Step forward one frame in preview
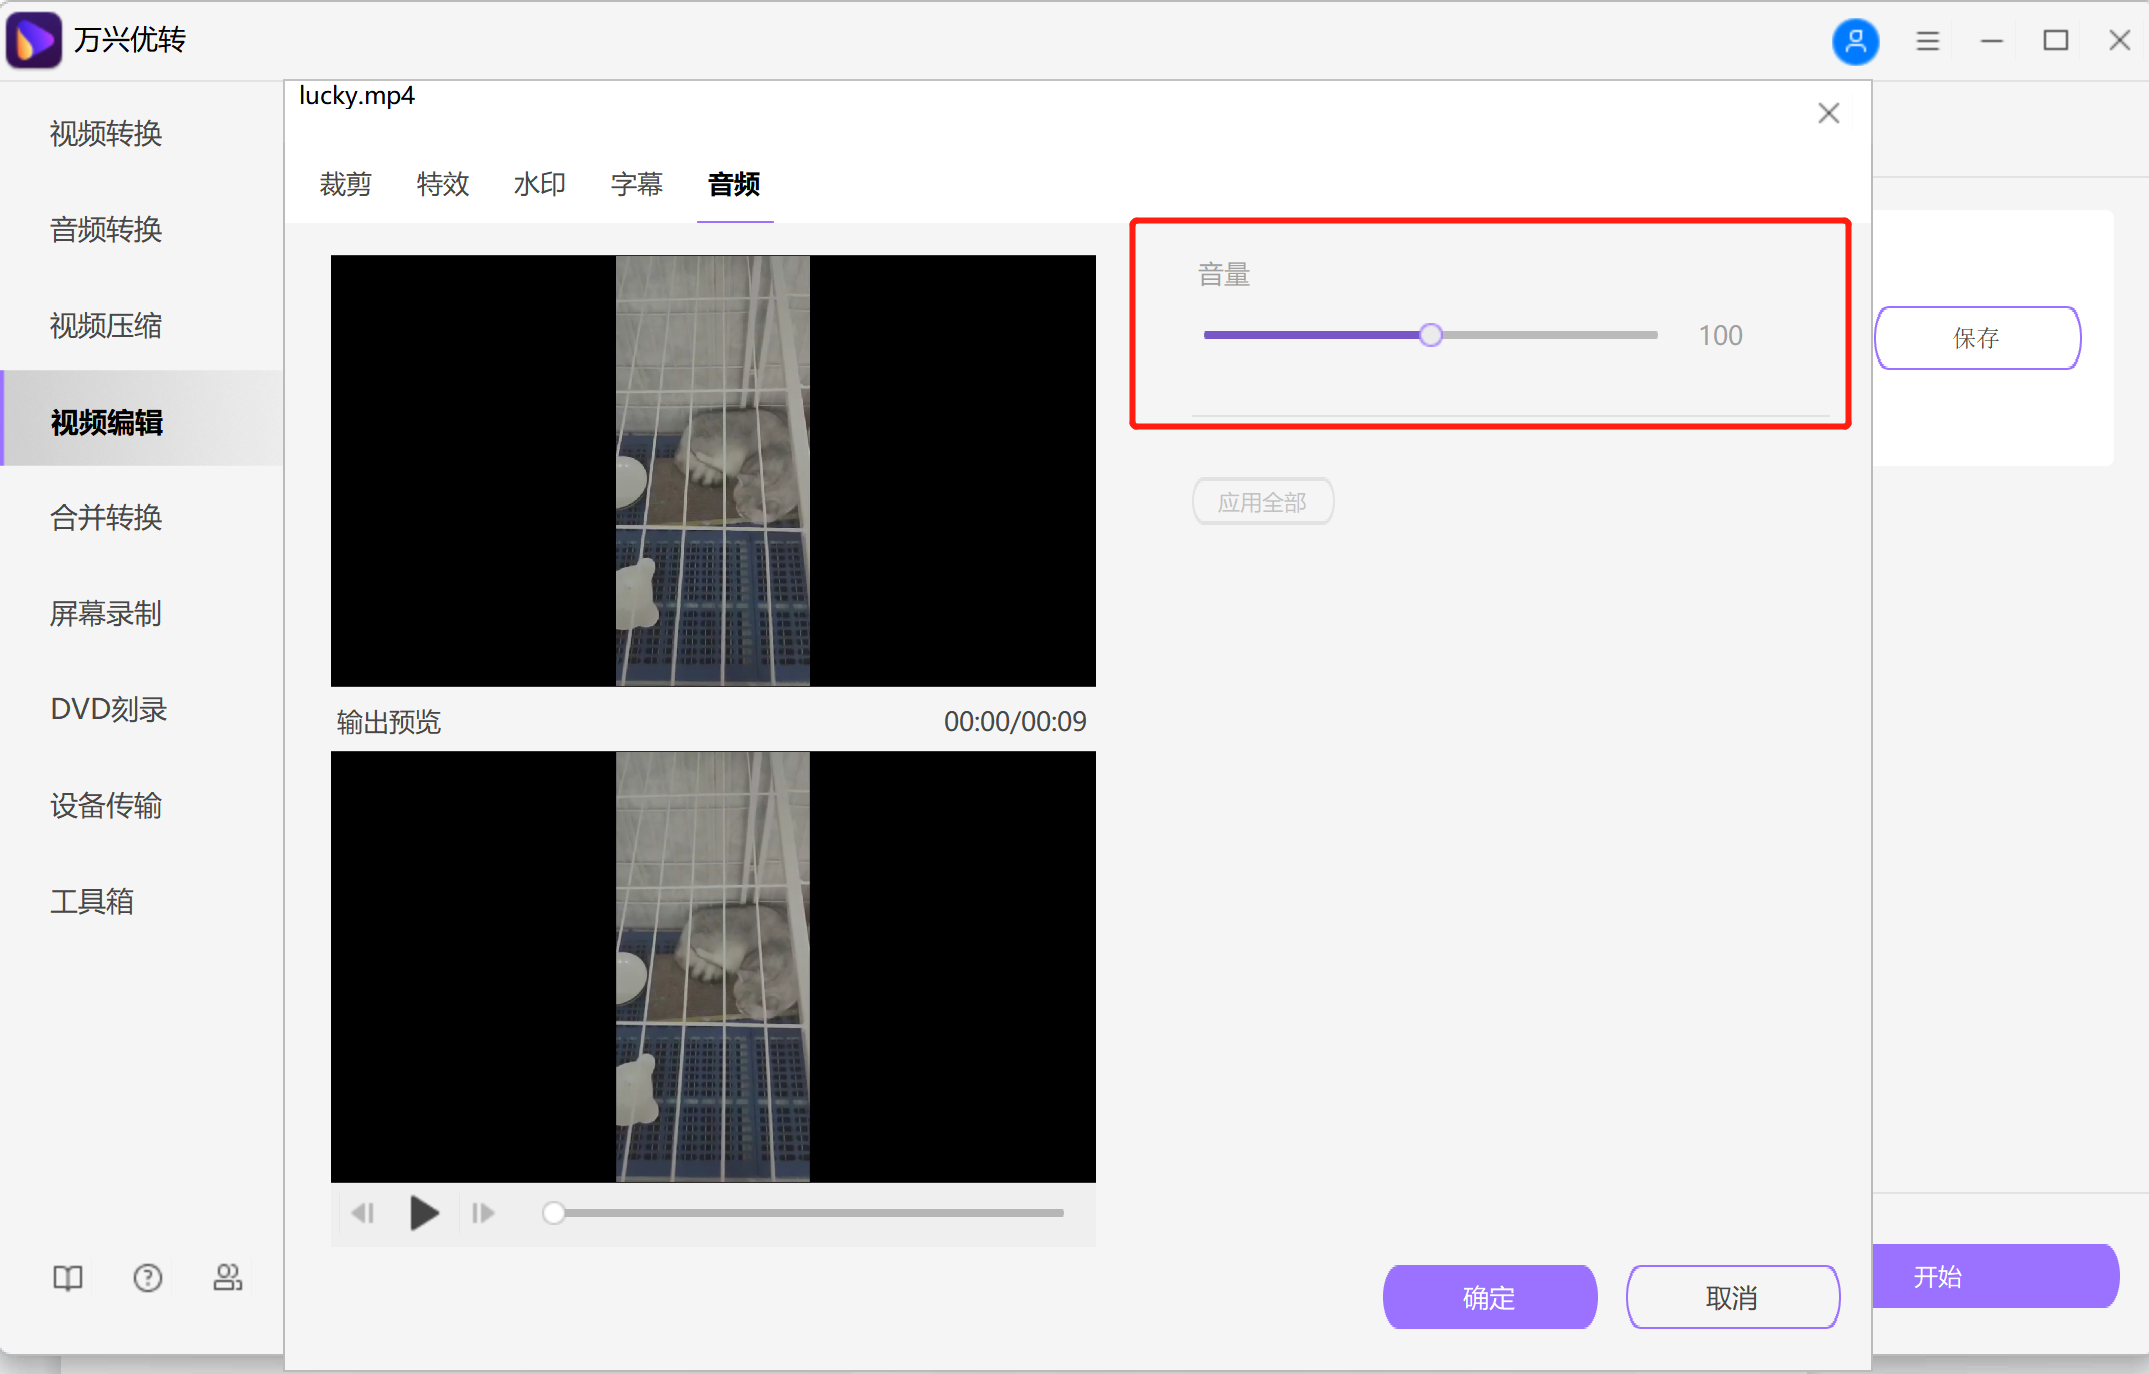The width and height of the screenshot is (2149, 1374). pyautogui.click(x=482, y=1212)
